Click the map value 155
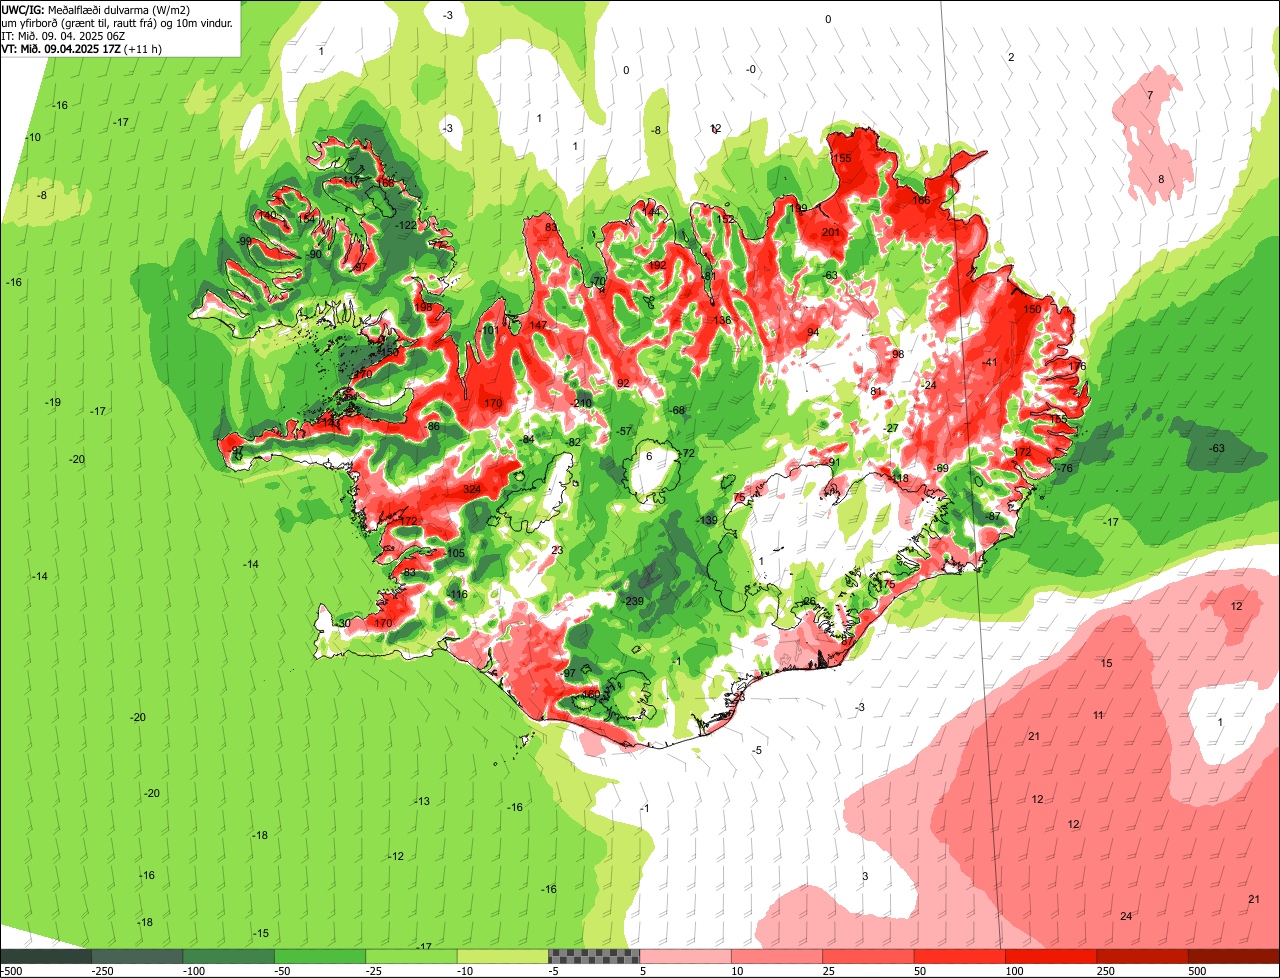 pos(842,158)
